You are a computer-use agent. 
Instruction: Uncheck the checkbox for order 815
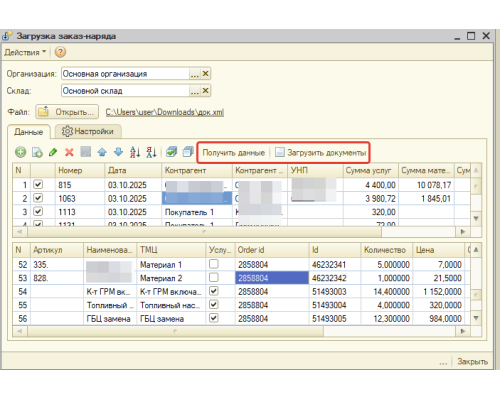coord(38,184)
